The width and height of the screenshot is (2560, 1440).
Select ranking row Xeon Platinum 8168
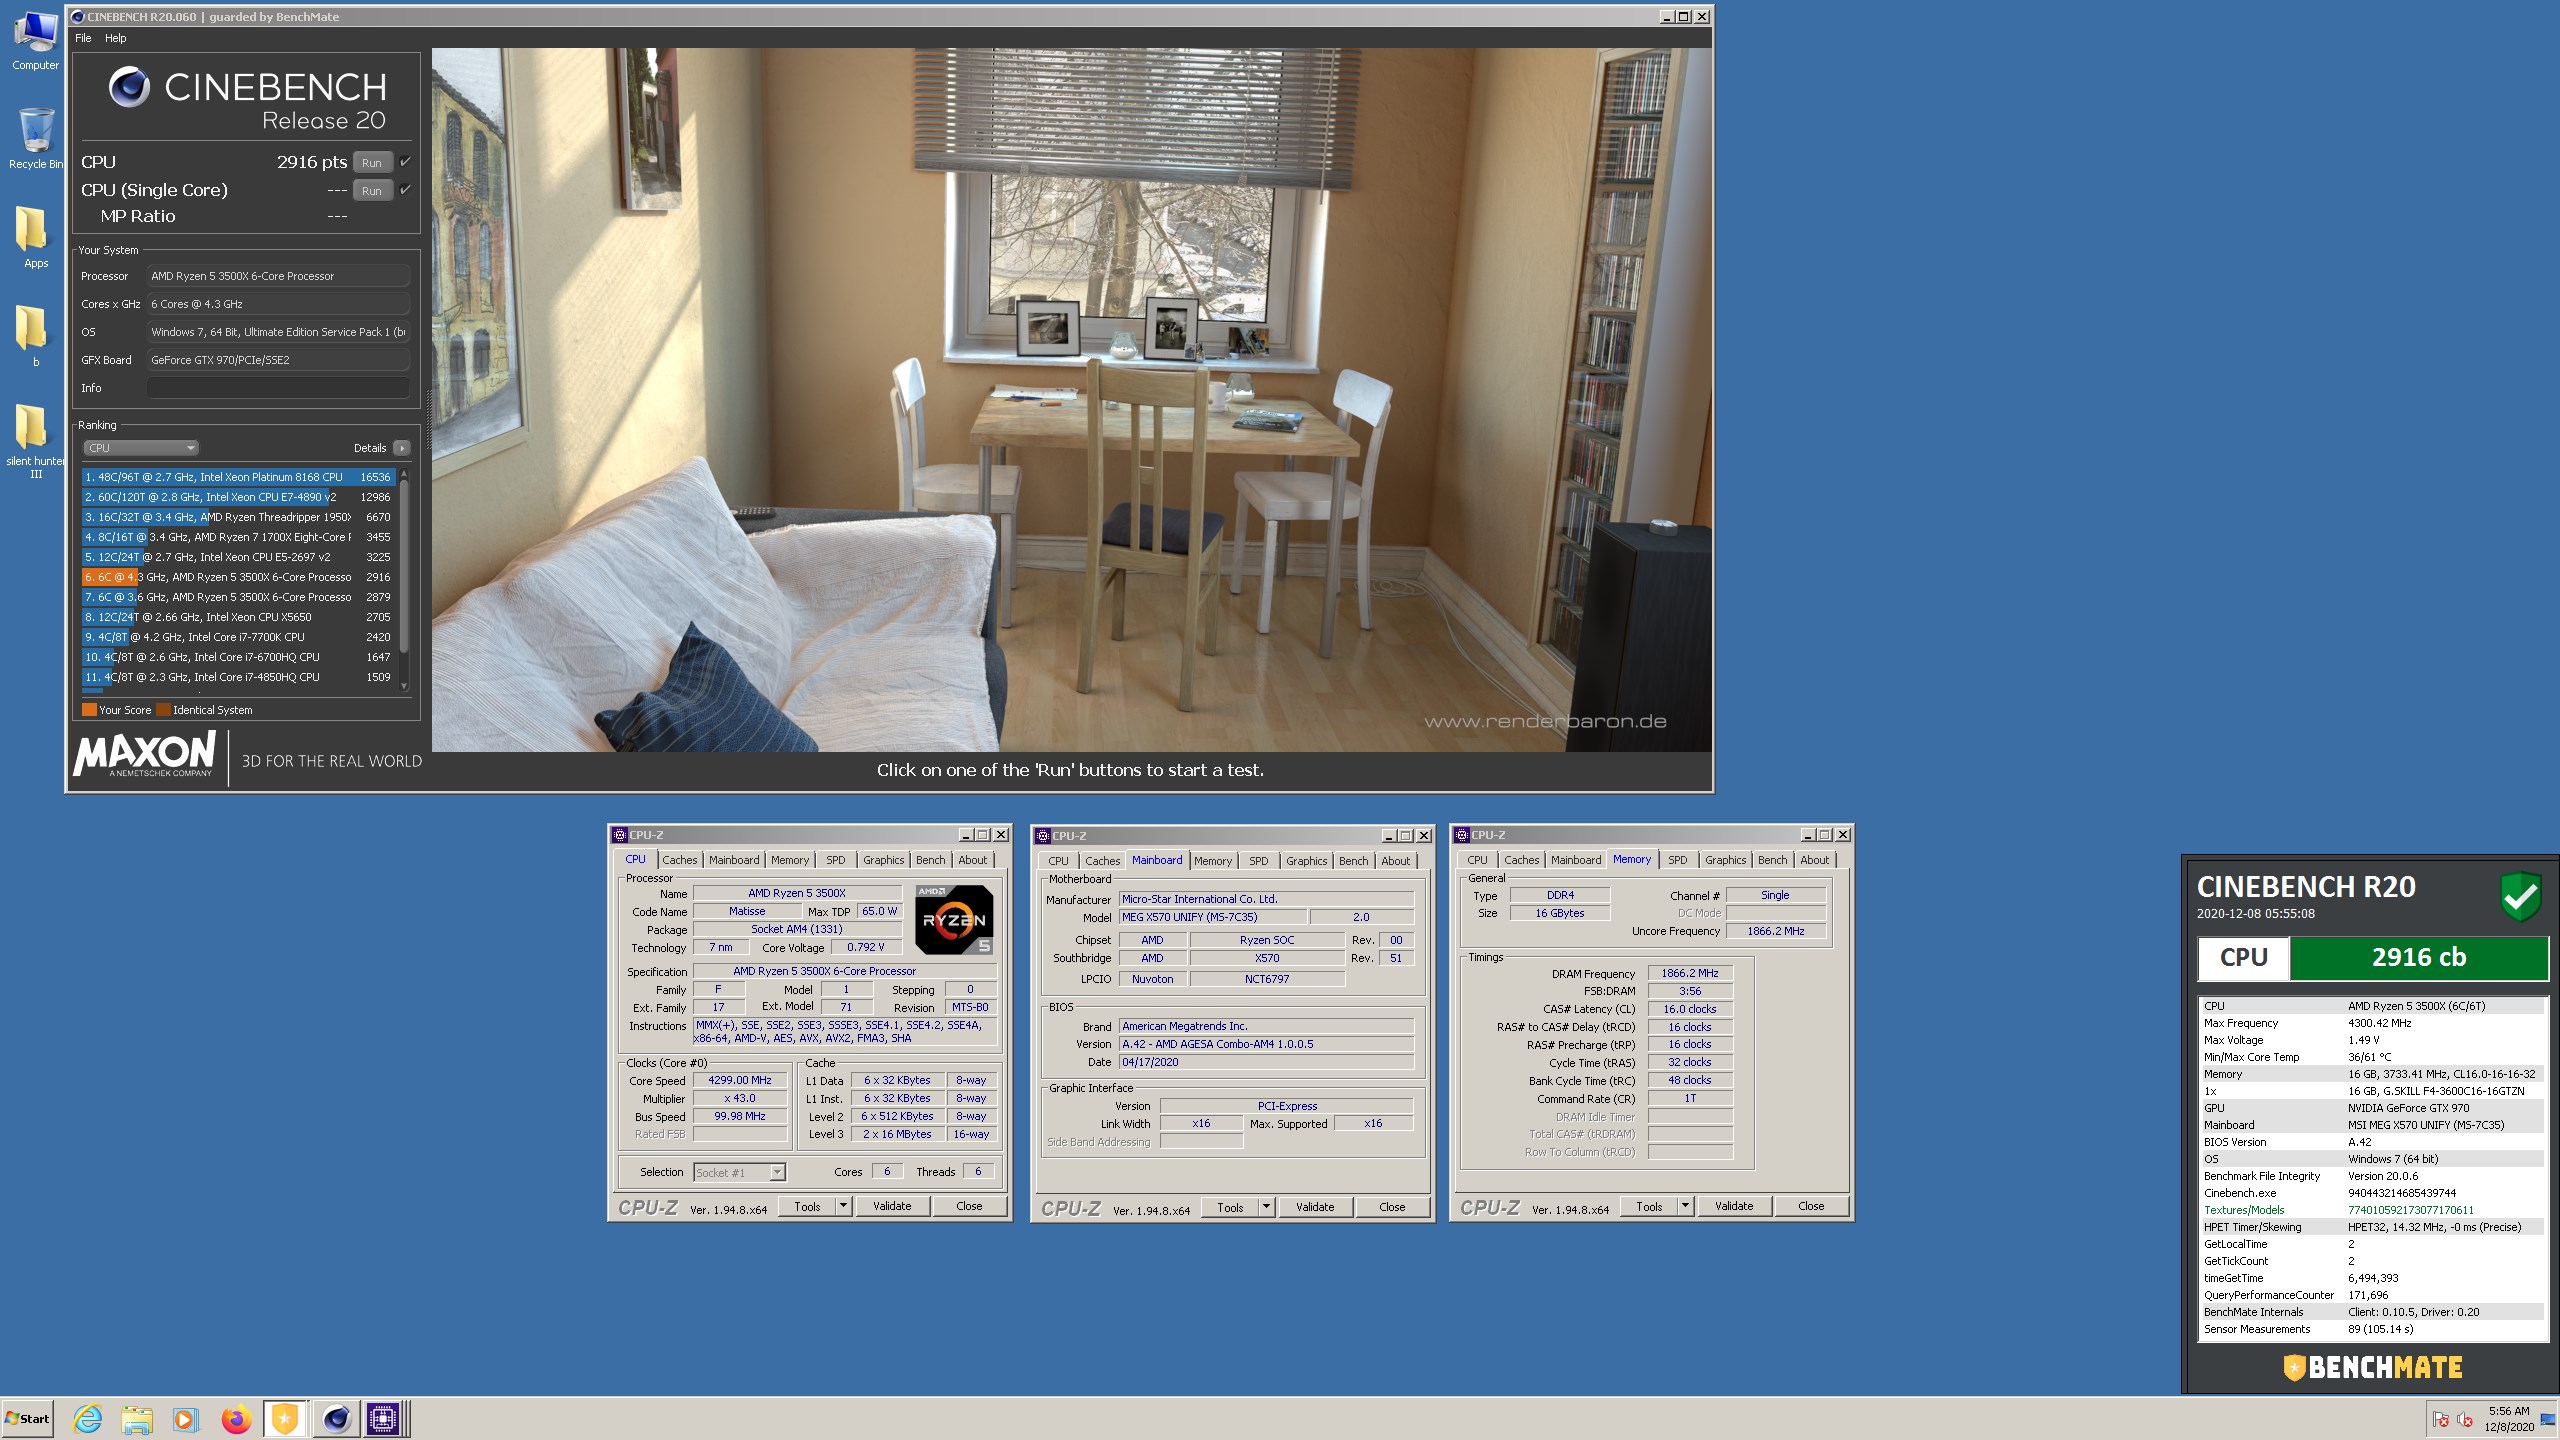point(238,477)
